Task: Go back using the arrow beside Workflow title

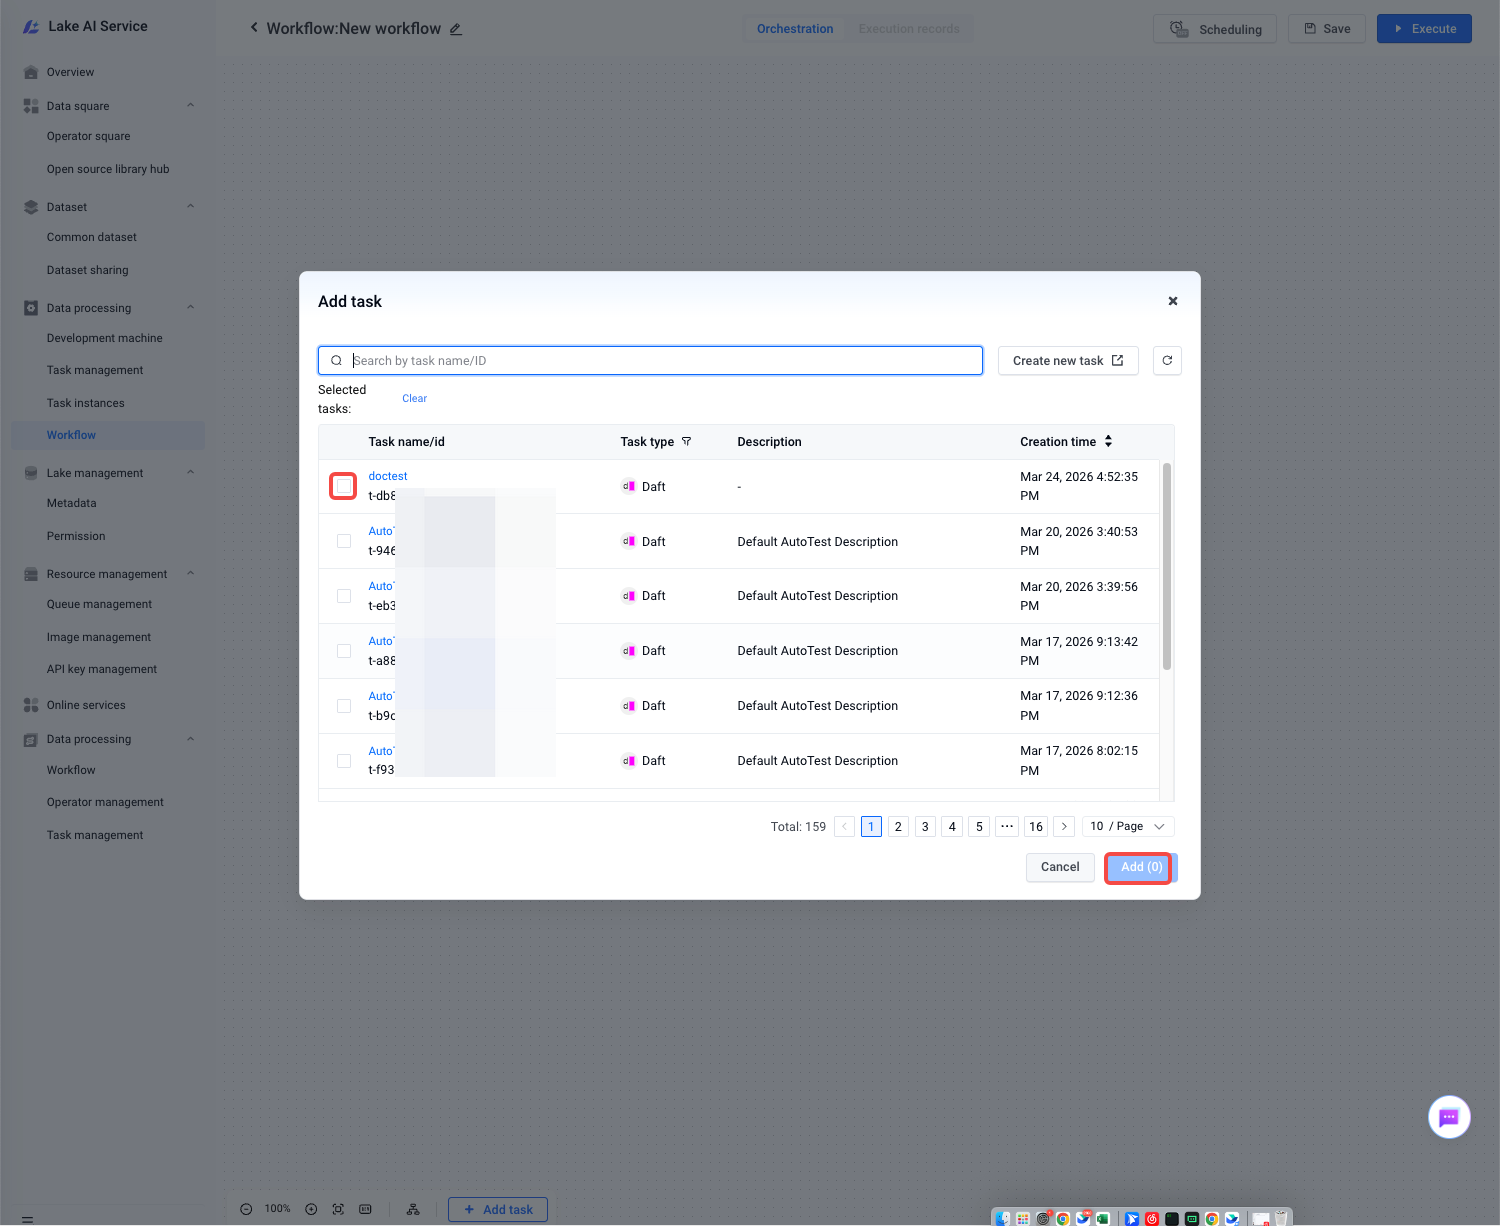Action: 254,28
